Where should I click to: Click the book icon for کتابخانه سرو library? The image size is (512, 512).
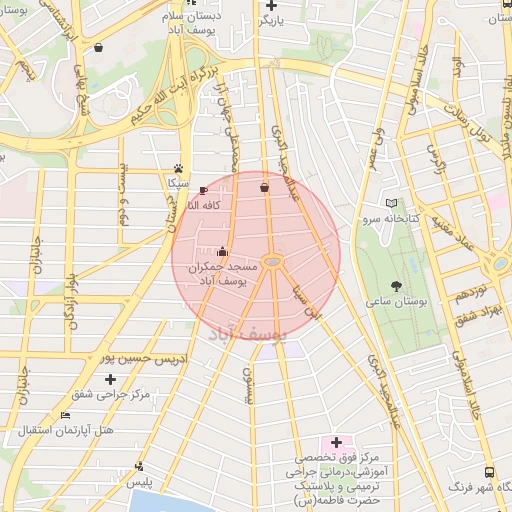click(x=391, y=203)
